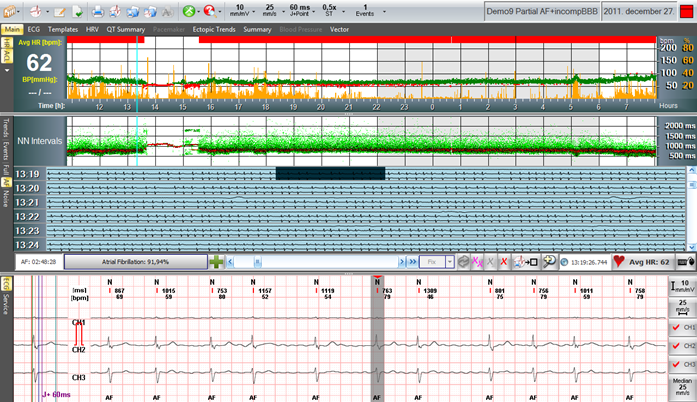
Task: Click the dark selected segment in 13:19 row
Action: (330, 173)
